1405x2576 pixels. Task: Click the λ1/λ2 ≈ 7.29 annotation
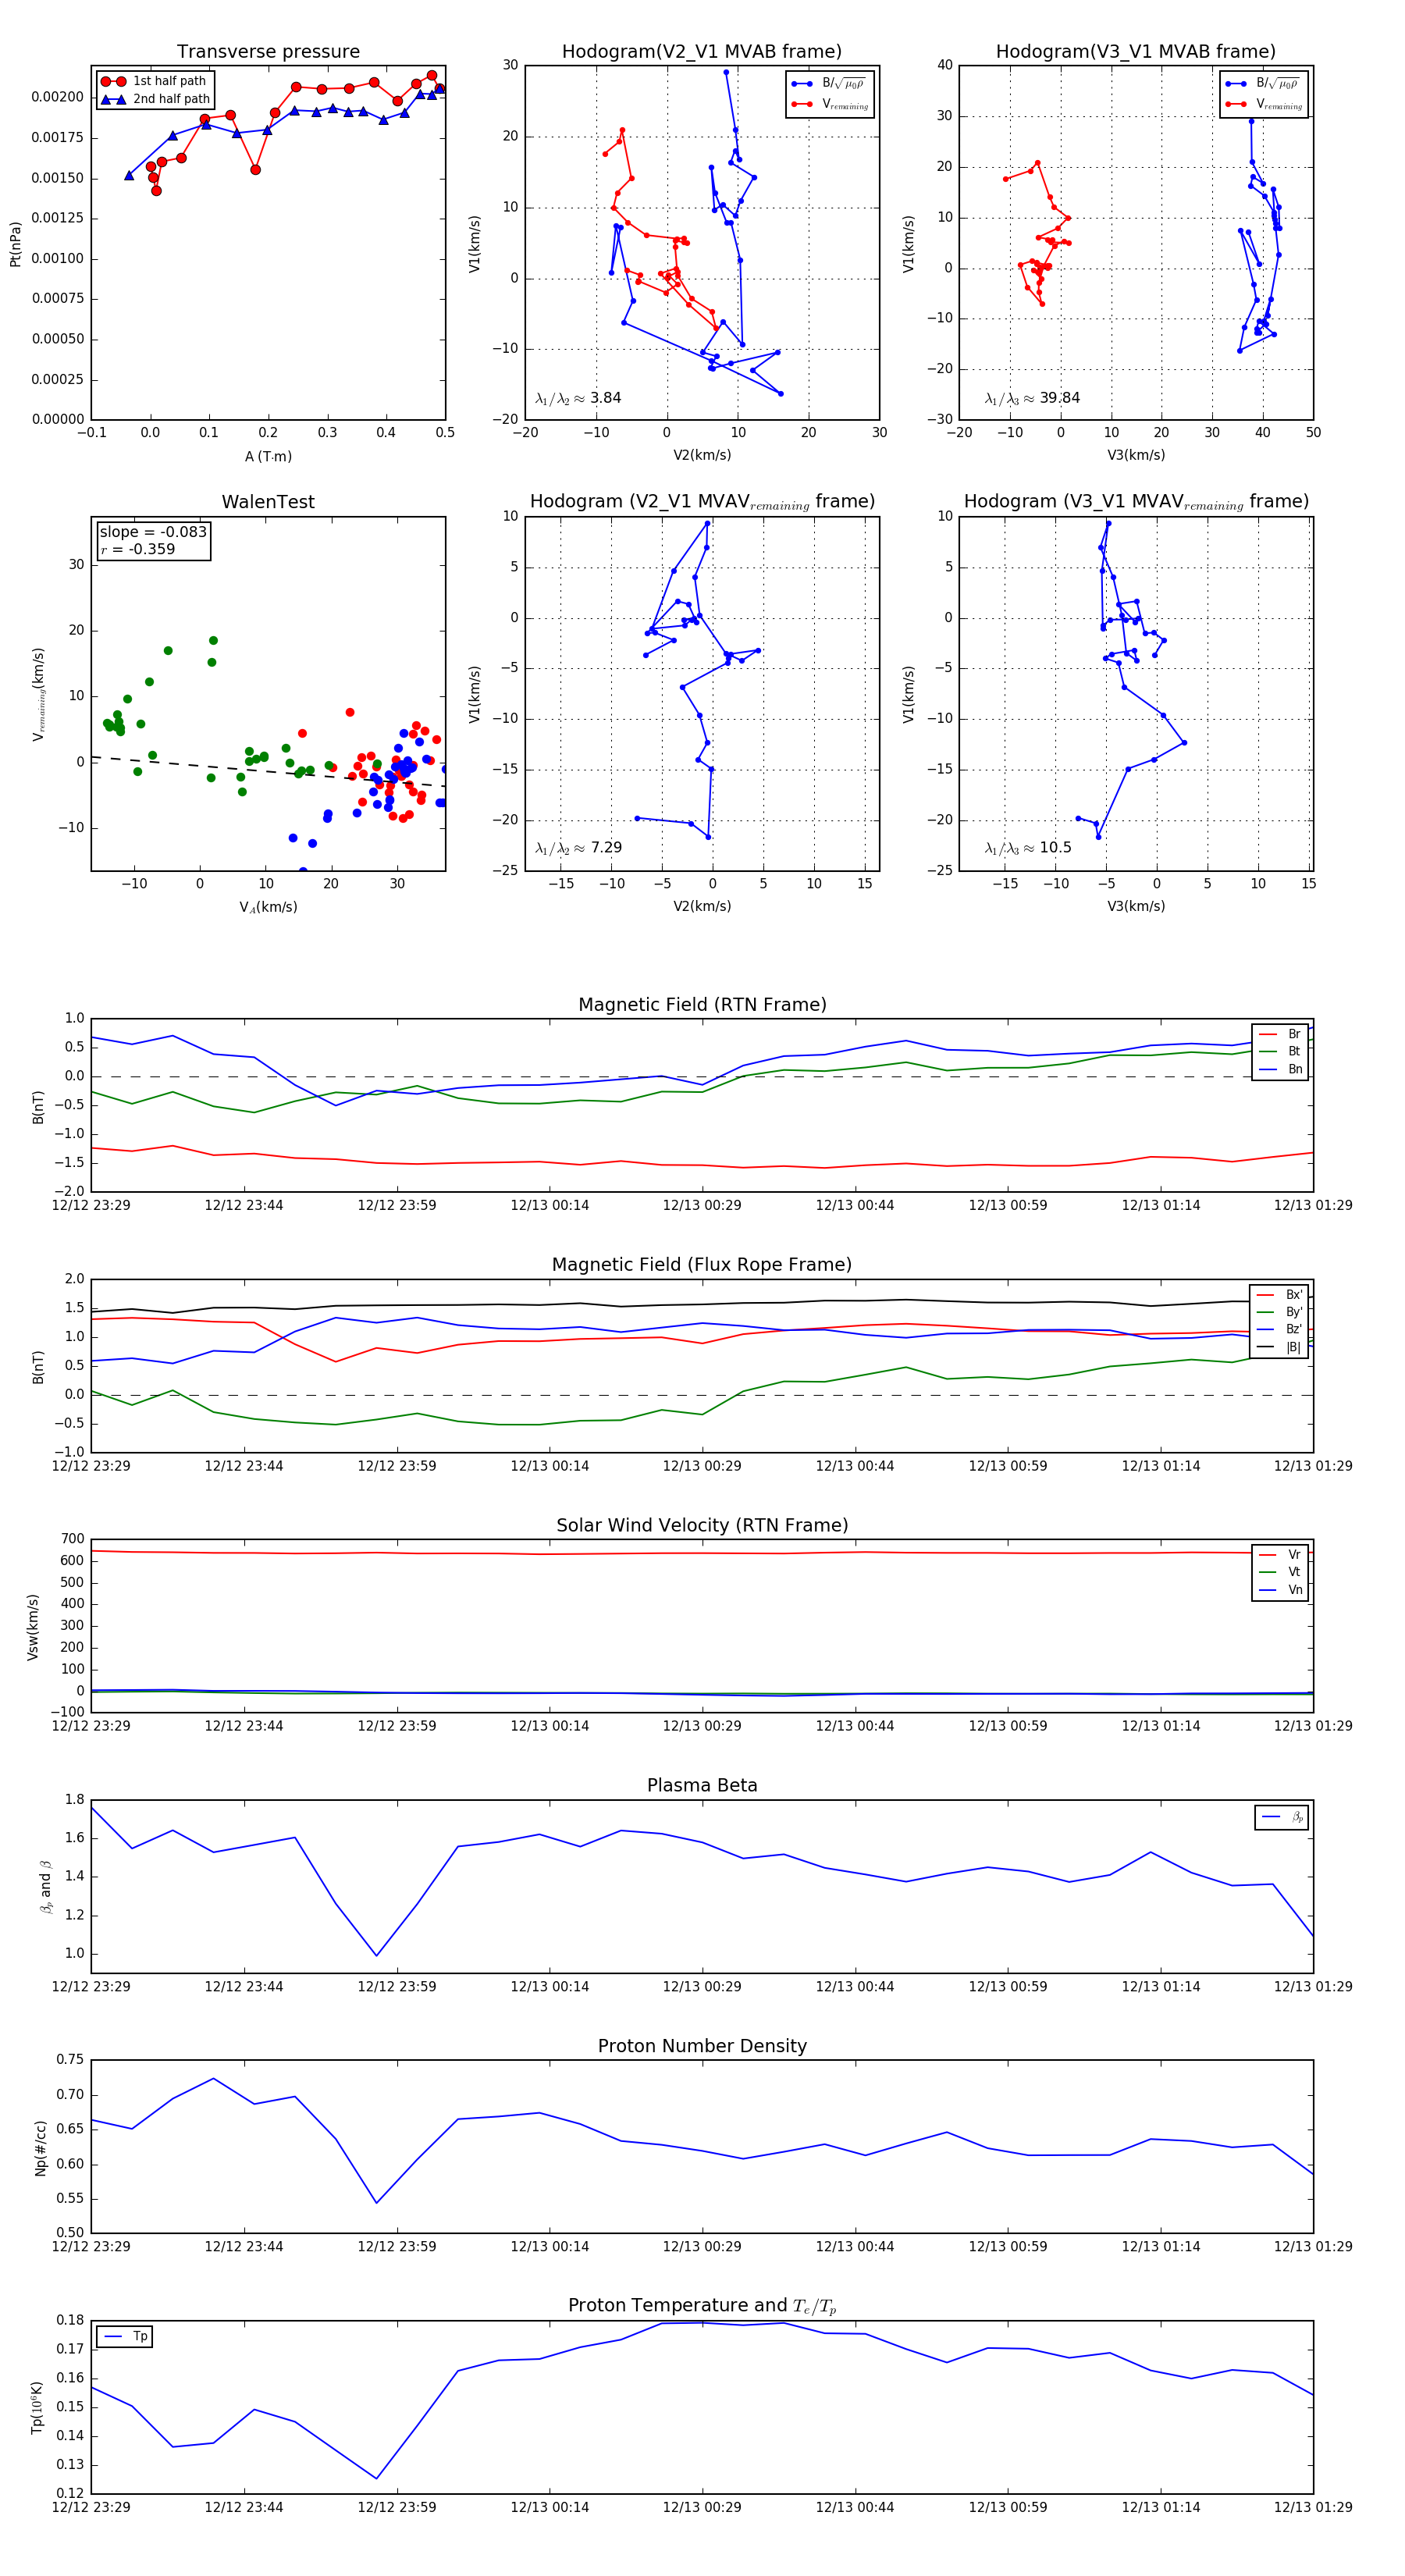coord(578,848)
